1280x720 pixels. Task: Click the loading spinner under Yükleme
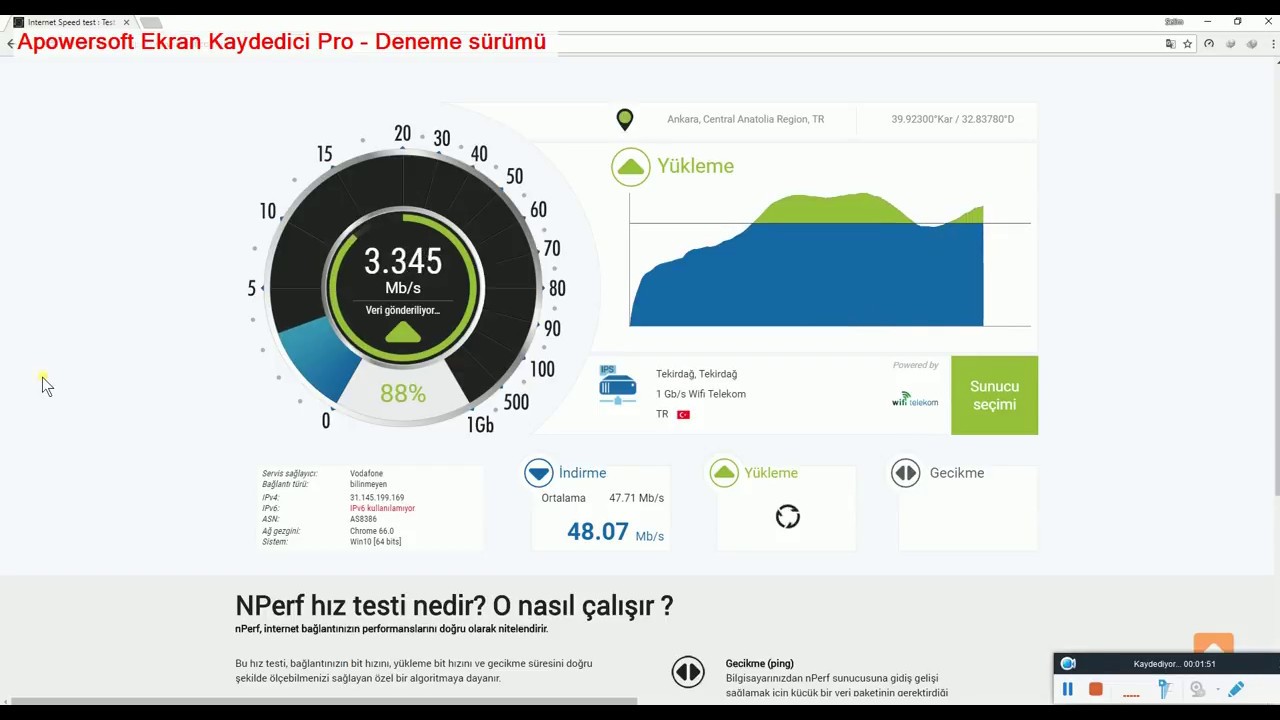click(x=788, y=517)
